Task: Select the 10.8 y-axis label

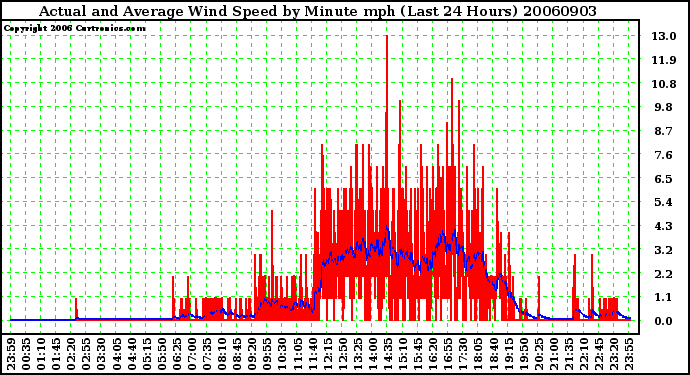Action: 664,84
